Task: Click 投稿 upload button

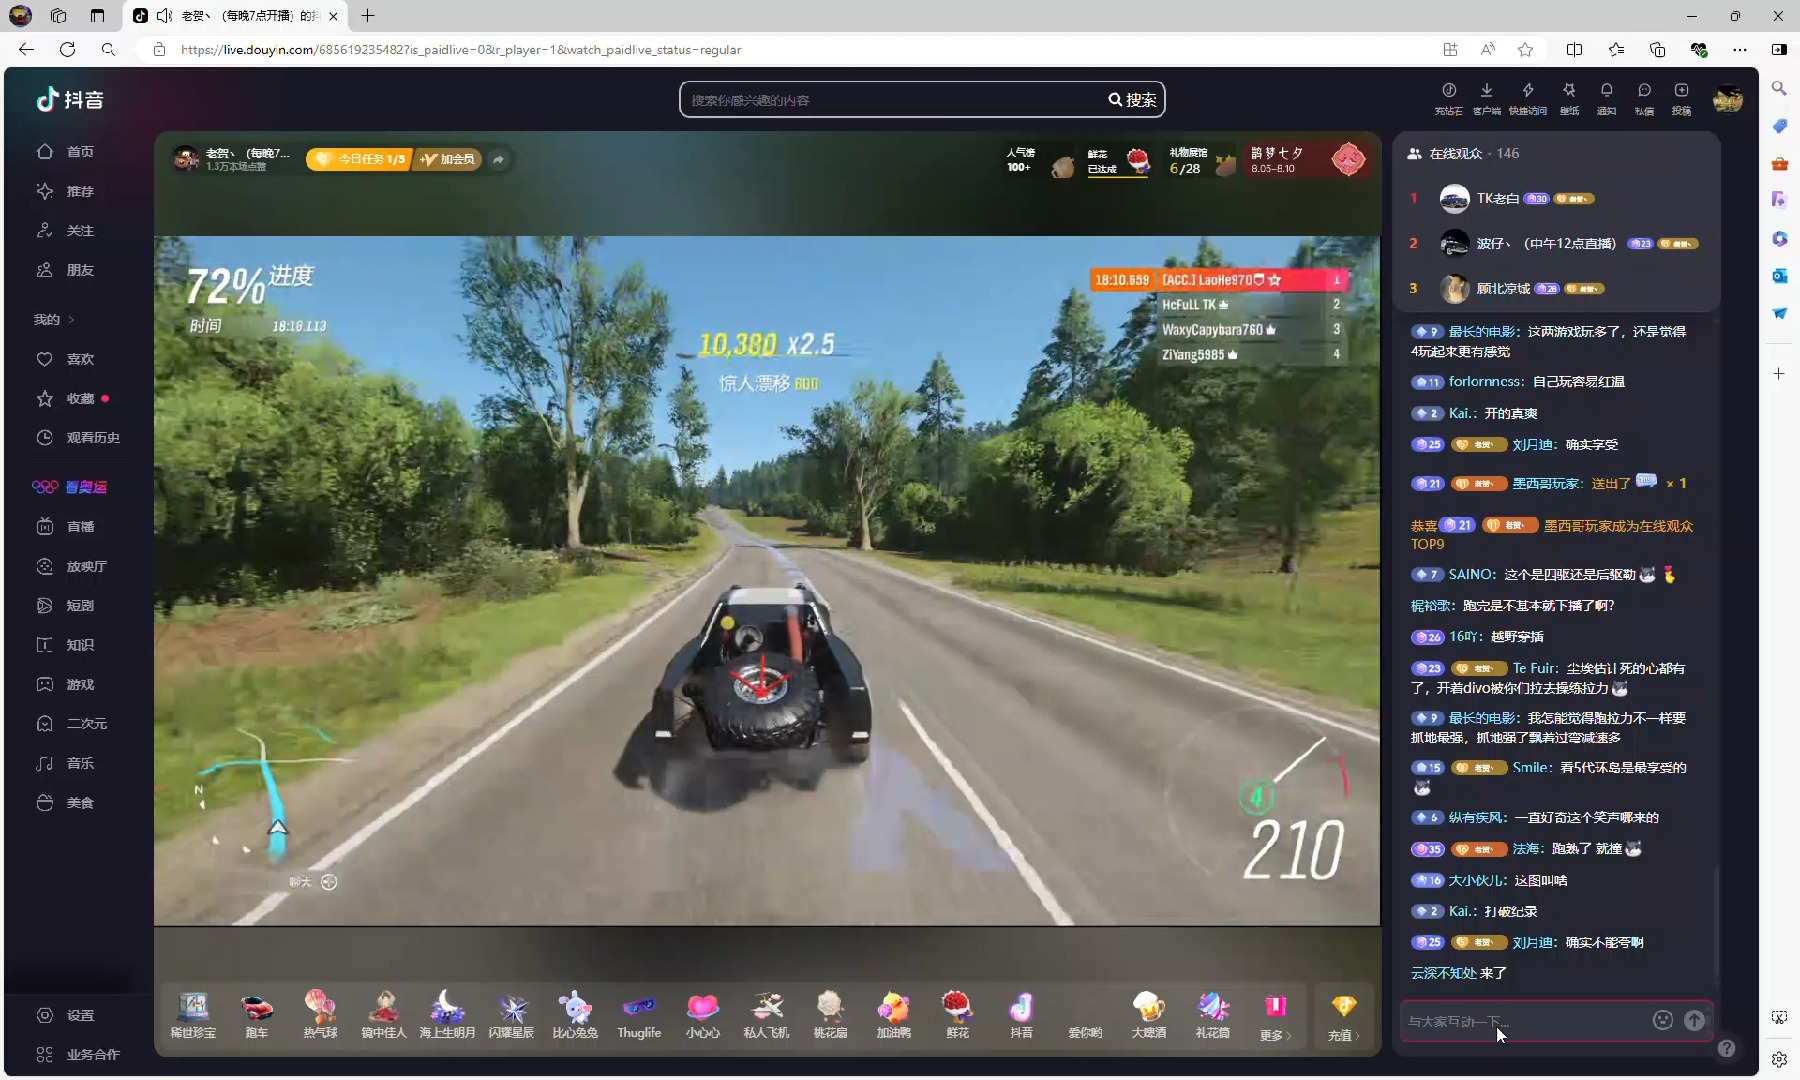Action: 1681,98
